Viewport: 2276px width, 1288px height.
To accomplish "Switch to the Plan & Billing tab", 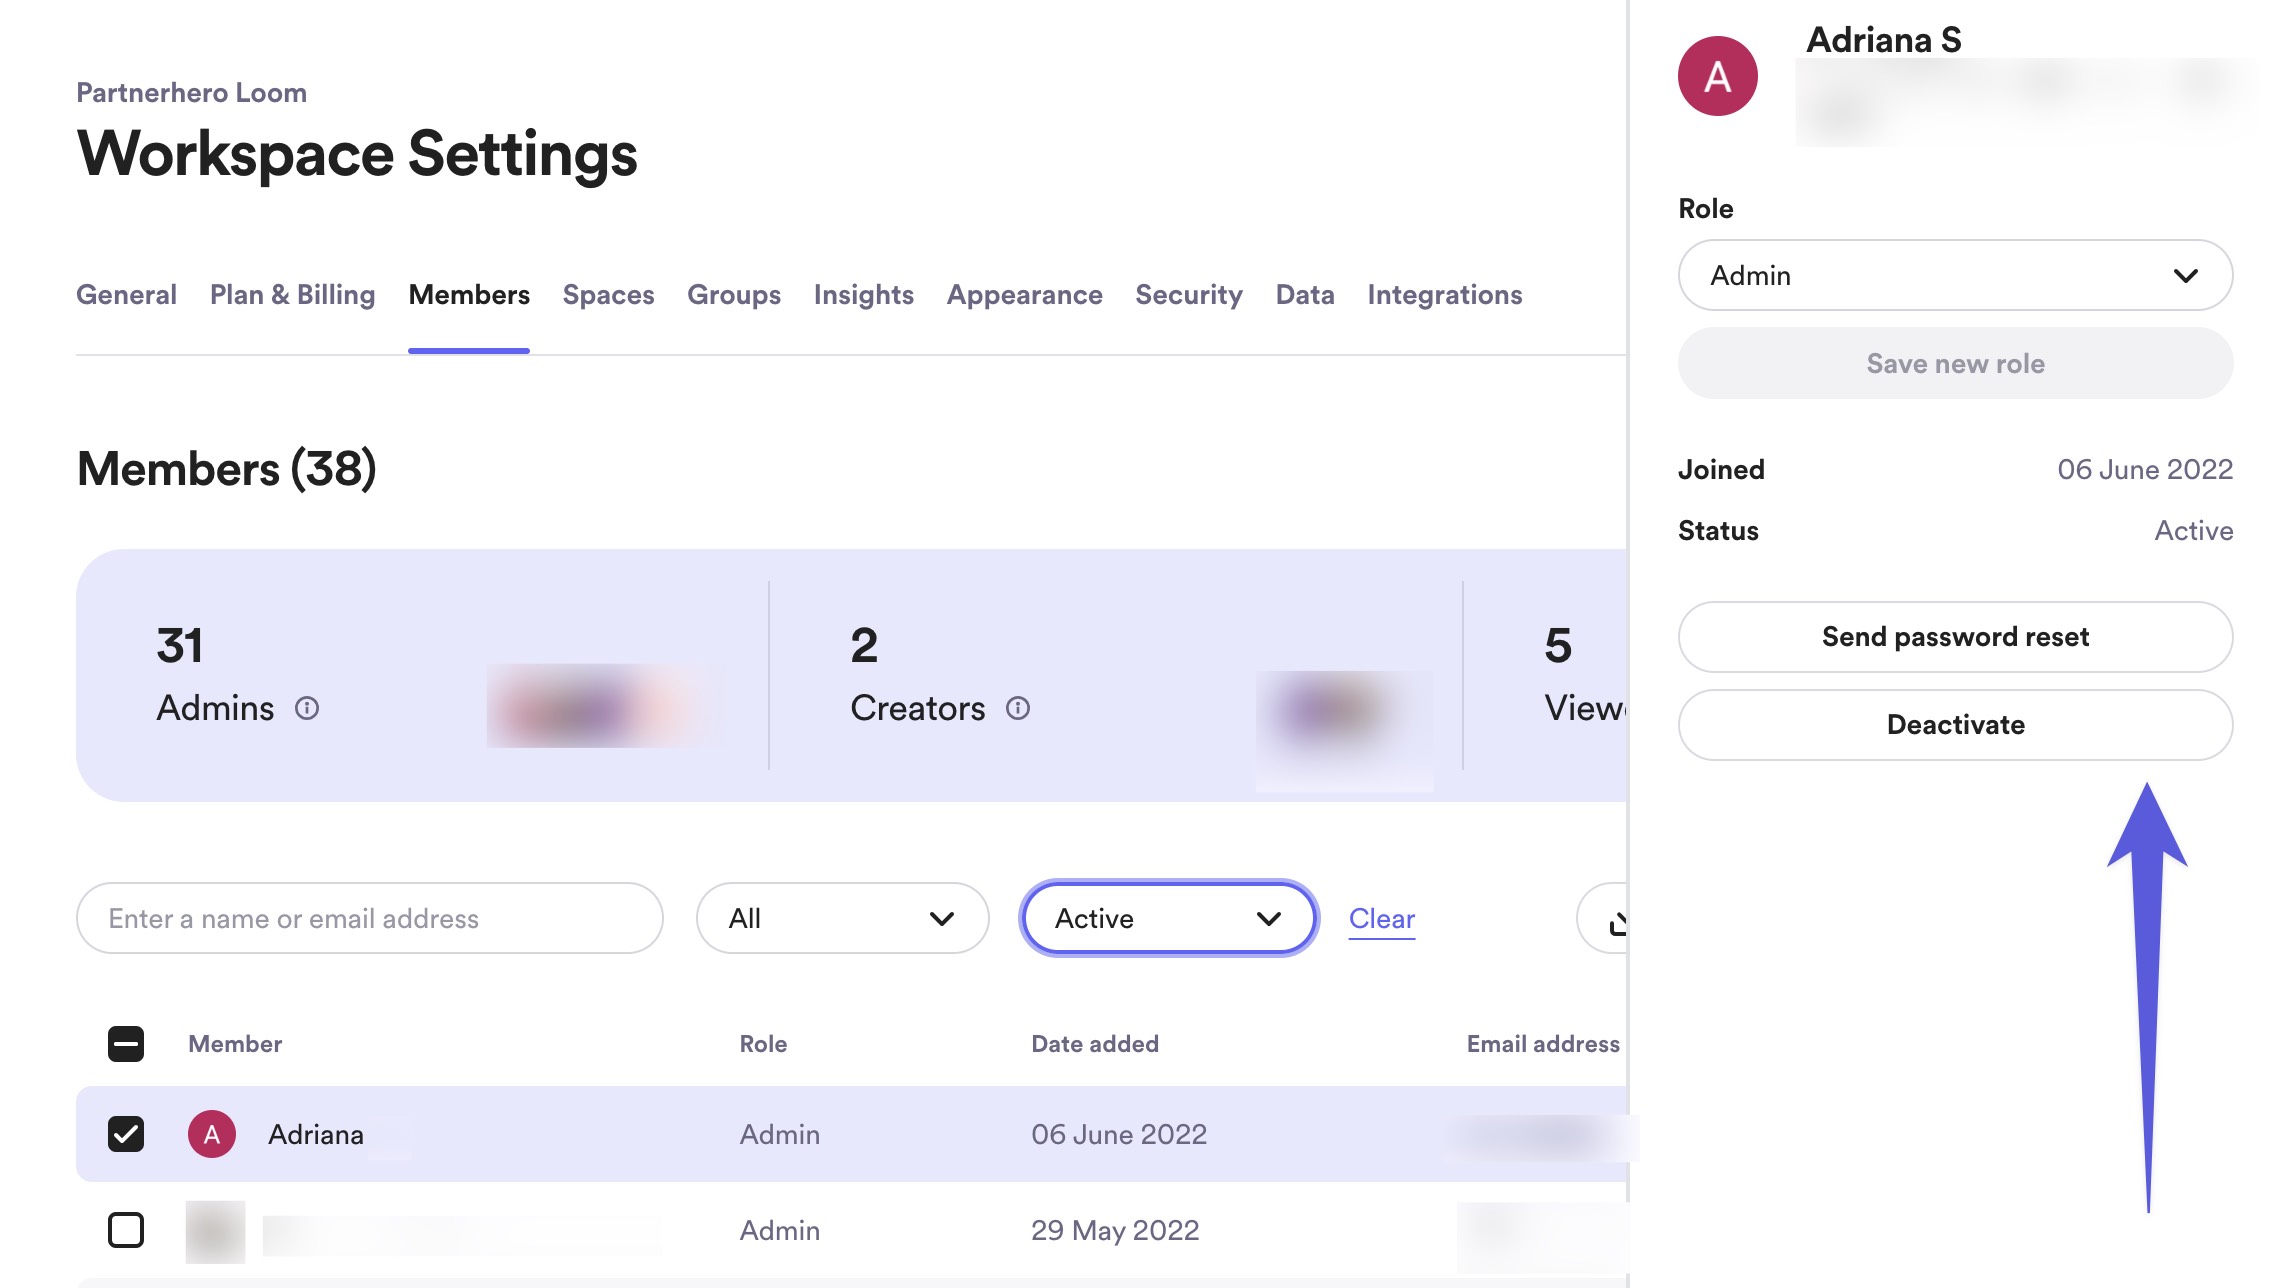I will pos(292,295).
